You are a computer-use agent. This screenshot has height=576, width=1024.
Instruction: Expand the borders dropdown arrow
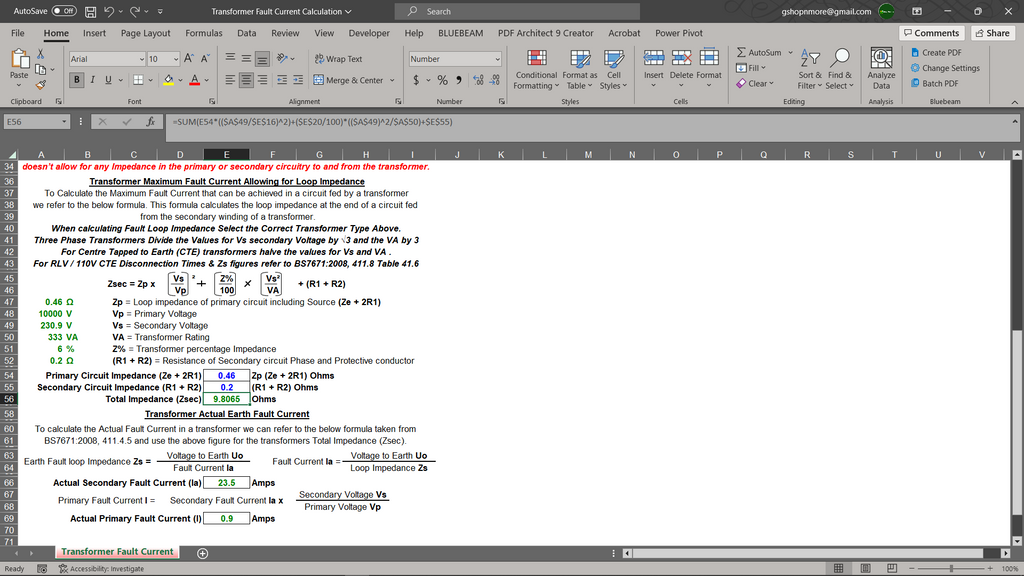click(x=150, y=80)
